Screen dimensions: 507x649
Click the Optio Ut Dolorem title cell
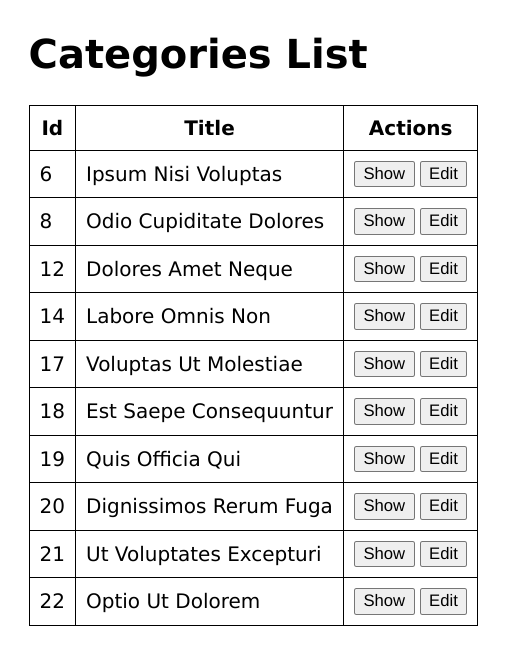(209, 601)
